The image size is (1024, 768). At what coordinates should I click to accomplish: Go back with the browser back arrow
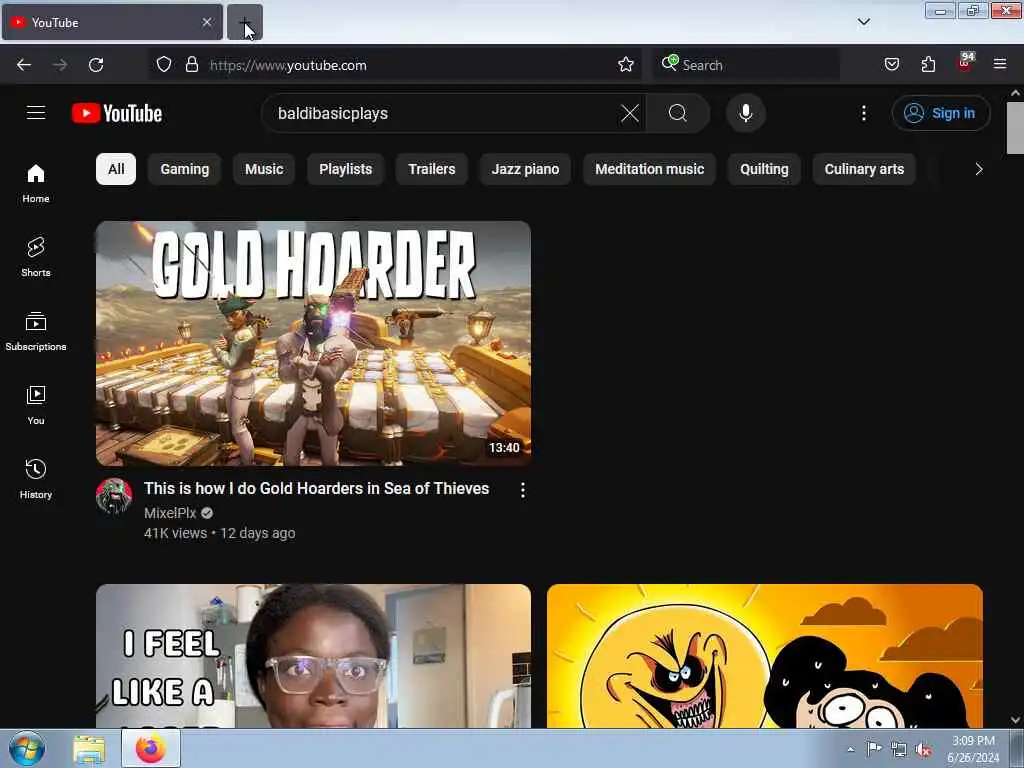pos(24,65)
